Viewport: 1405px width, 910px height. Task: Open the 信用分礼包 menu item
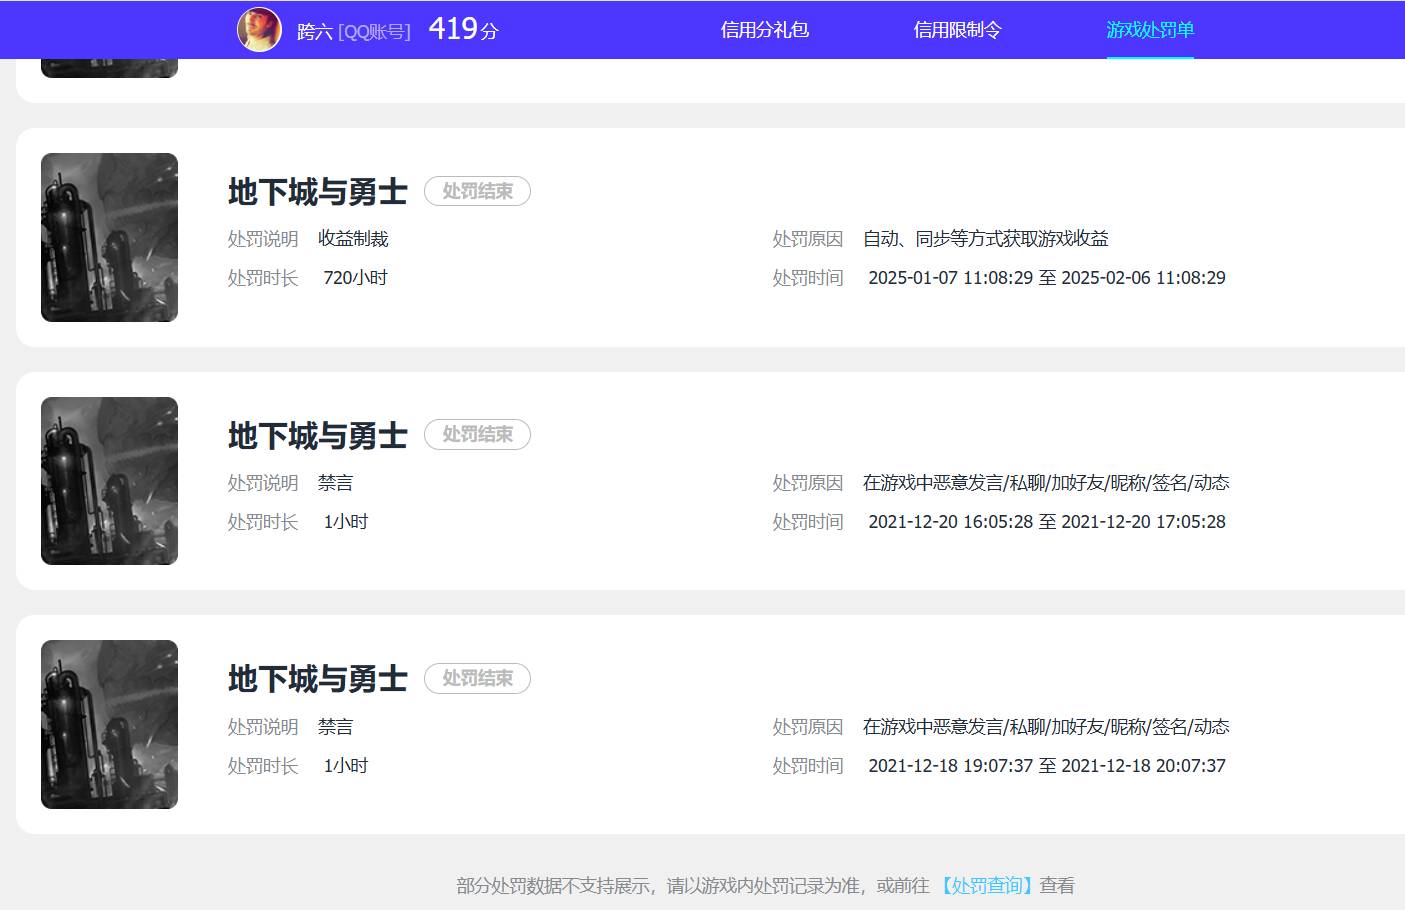(766, 30)
